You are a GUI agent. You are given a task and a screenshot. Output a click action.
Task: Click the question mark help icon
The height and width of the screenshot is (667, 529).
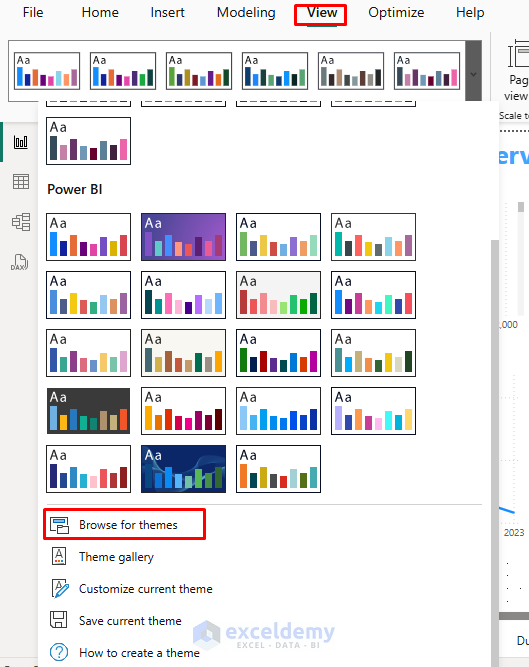(59, 652)
